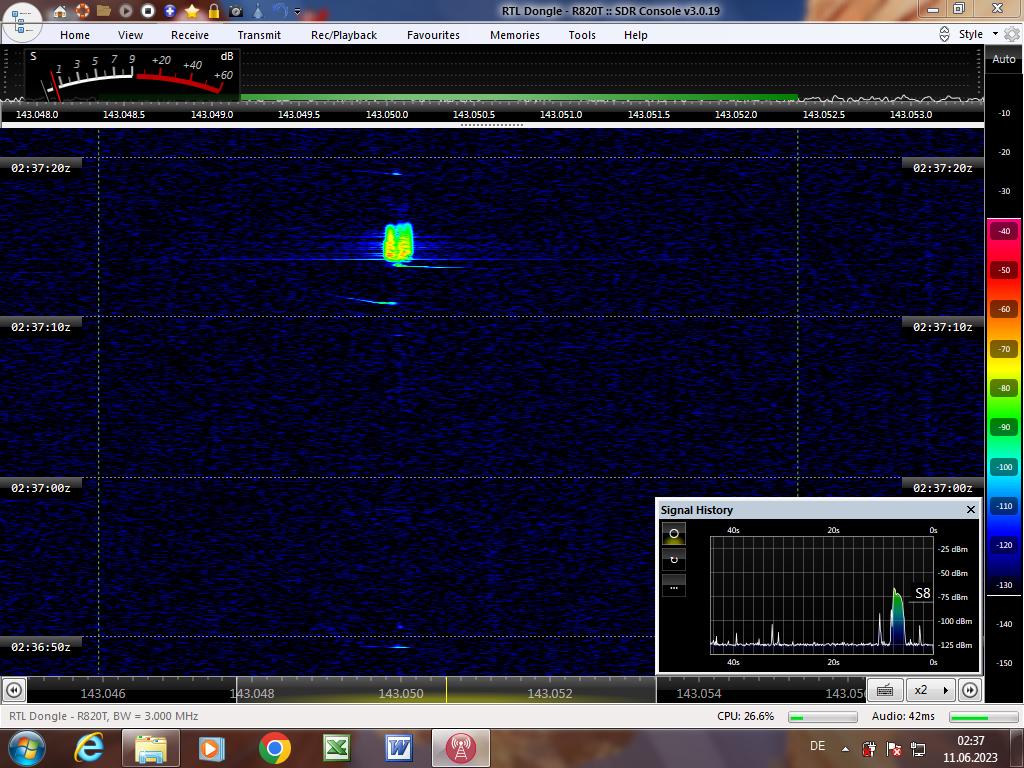The width and height of the screenshot is (1024, 768).
Task: Click the S-meter signal strength gauge
Action: (x=133, y=75)
